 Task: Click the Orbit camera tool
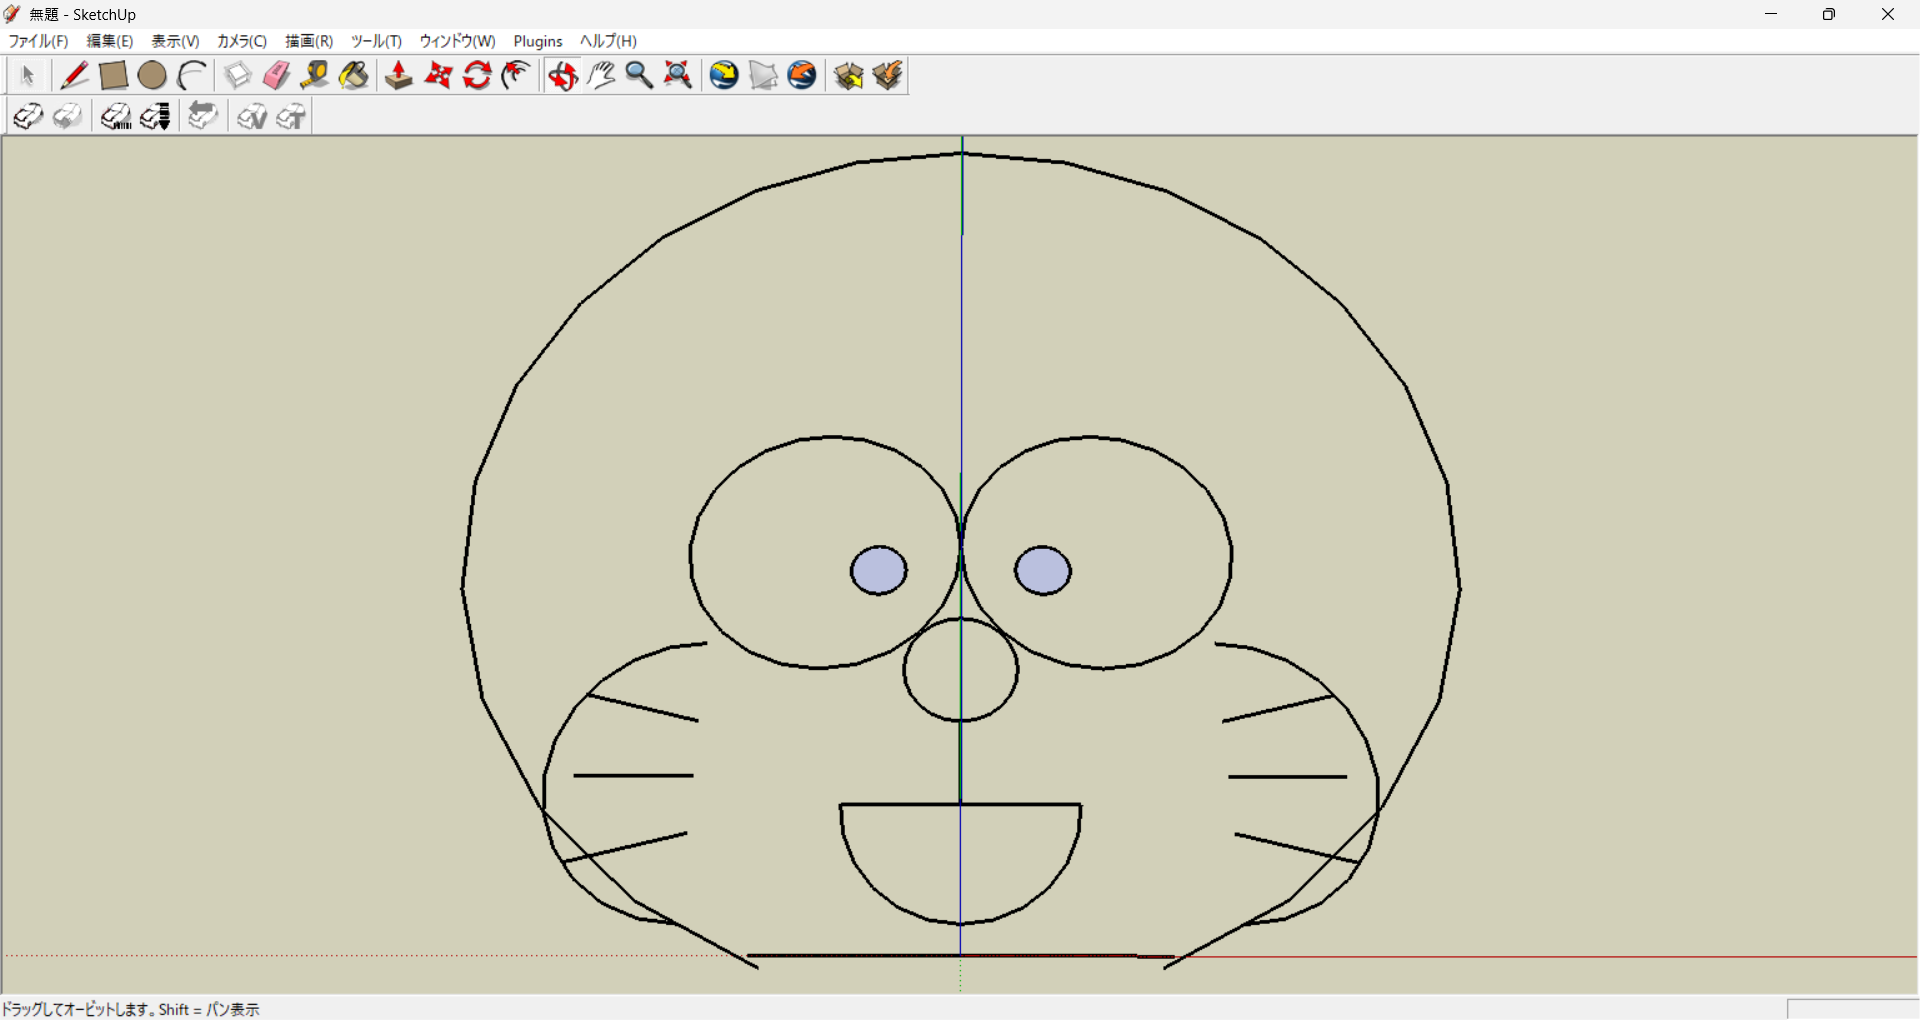[x=562, y=75]
